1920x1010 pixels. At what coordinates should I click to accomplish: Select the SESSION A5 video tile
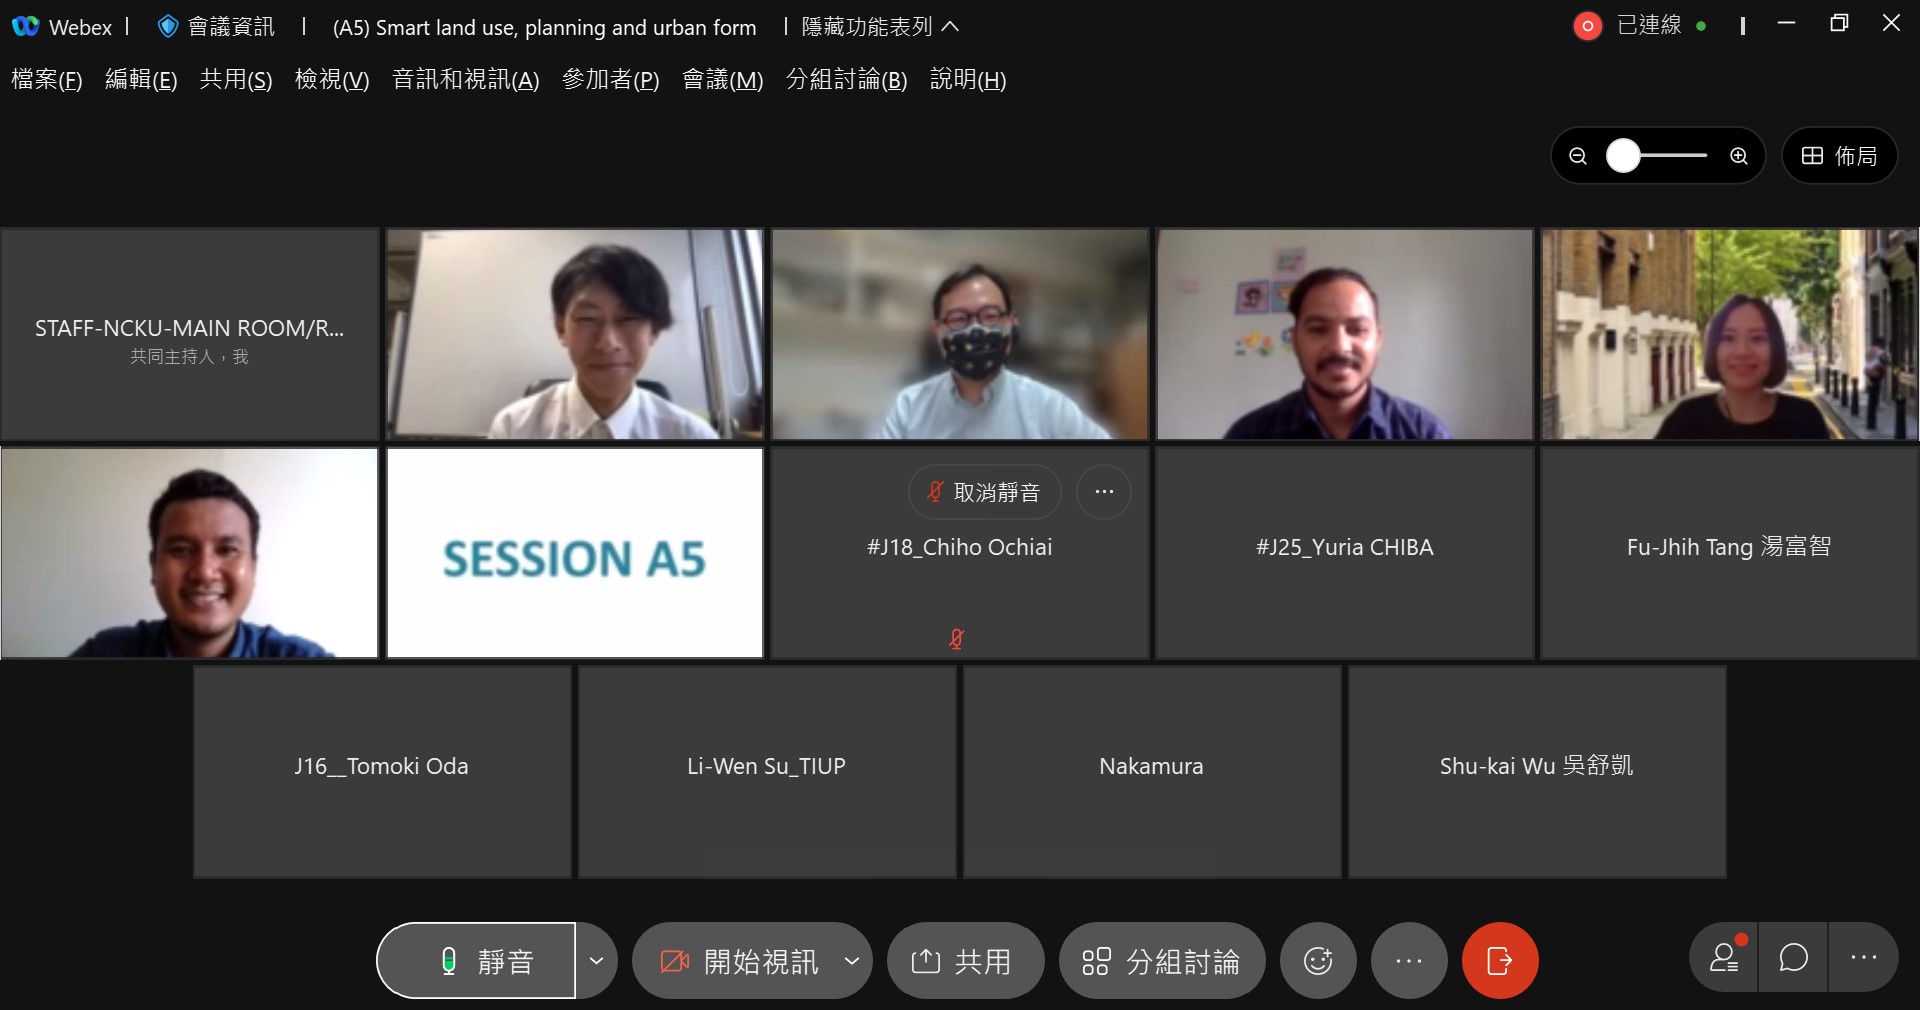click(575, 553)
